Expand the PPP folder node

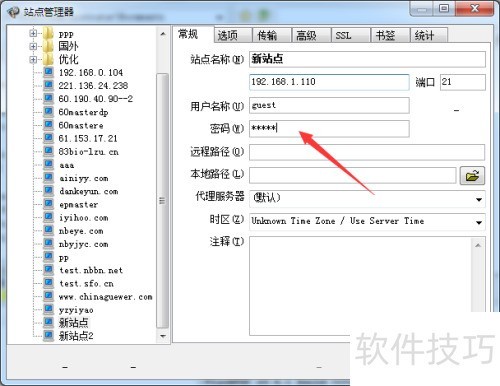(x=33, y=33)
